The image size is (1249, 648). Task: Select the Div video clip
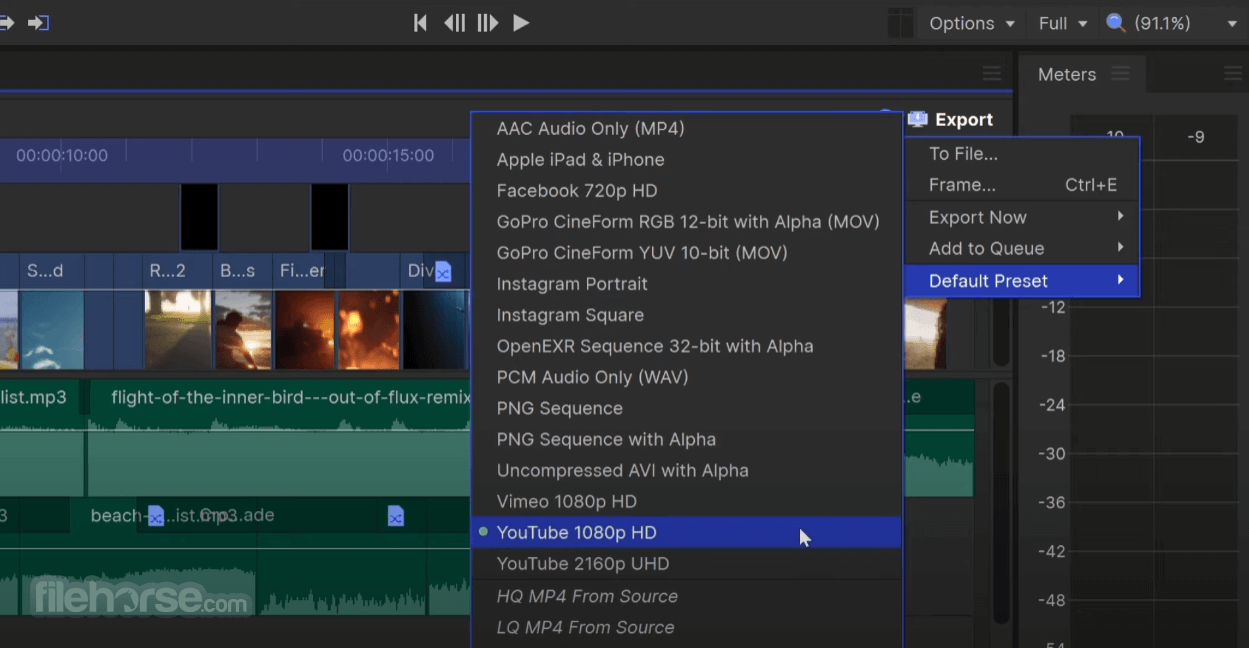[x=435, y=312]
